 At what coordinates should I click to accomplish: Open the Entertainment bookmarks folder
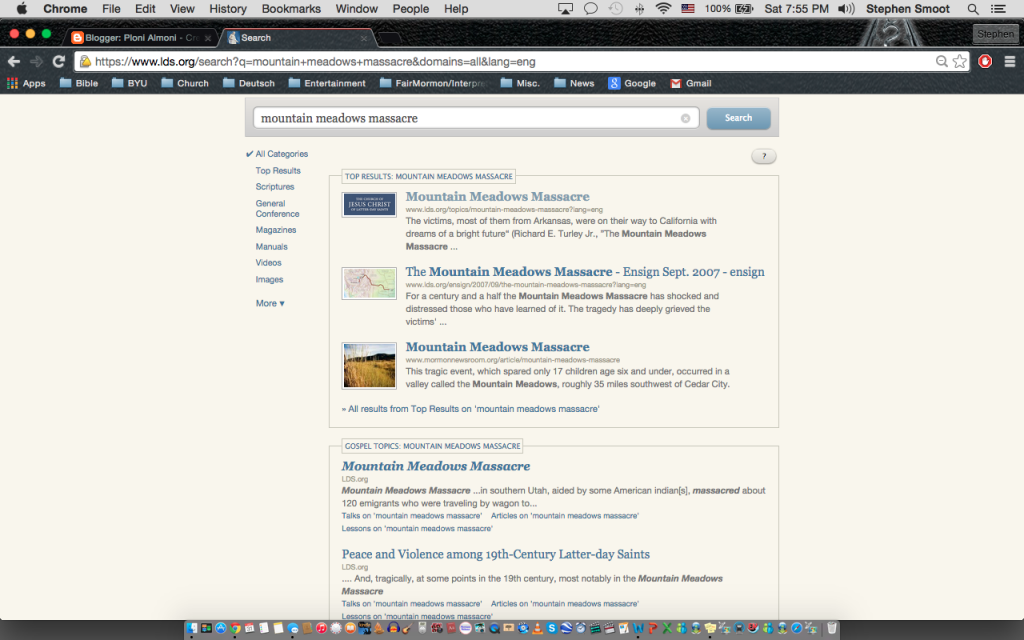coord(327,84)
